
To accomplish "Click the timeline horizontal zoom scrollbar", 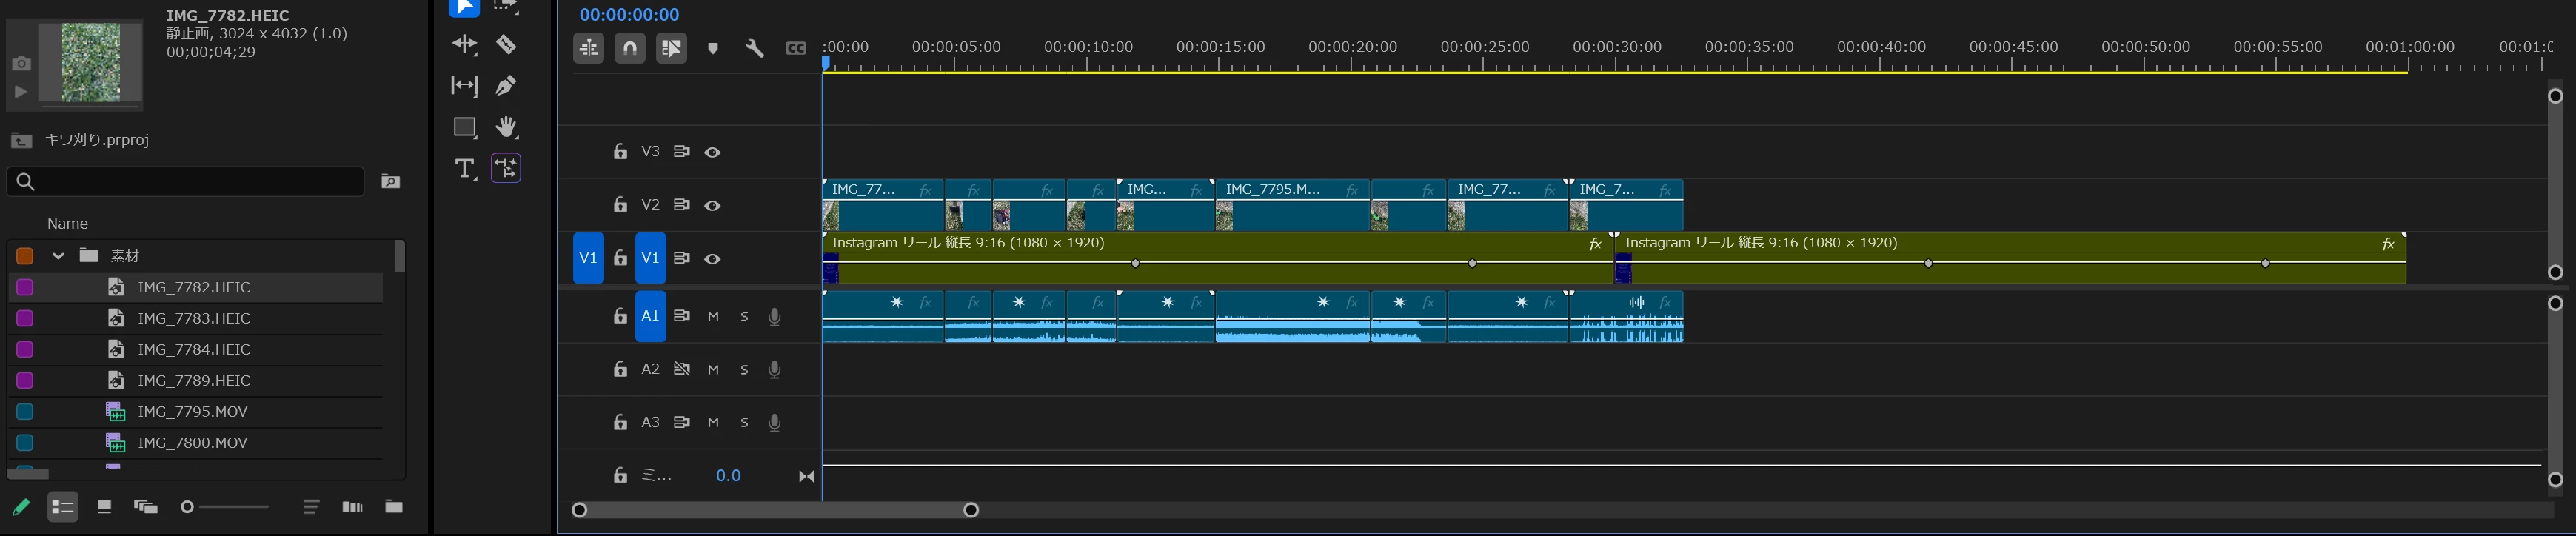I will click(775, 510).
